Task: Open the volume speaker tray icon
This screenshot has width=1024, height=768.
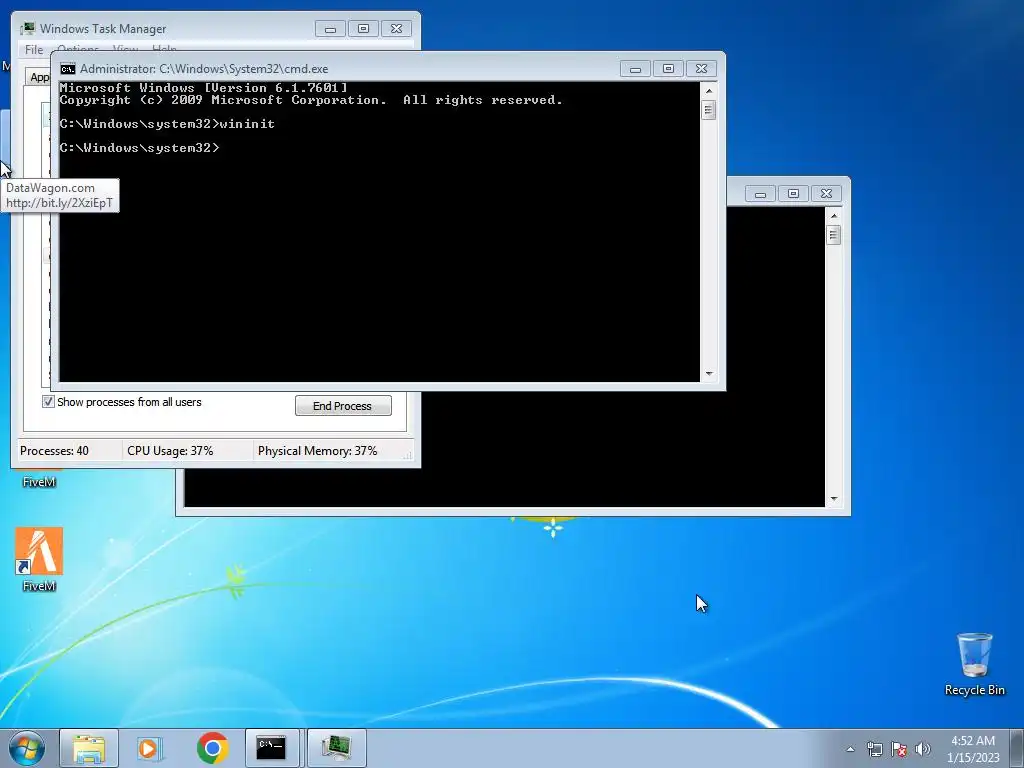Action: point(922,749)
